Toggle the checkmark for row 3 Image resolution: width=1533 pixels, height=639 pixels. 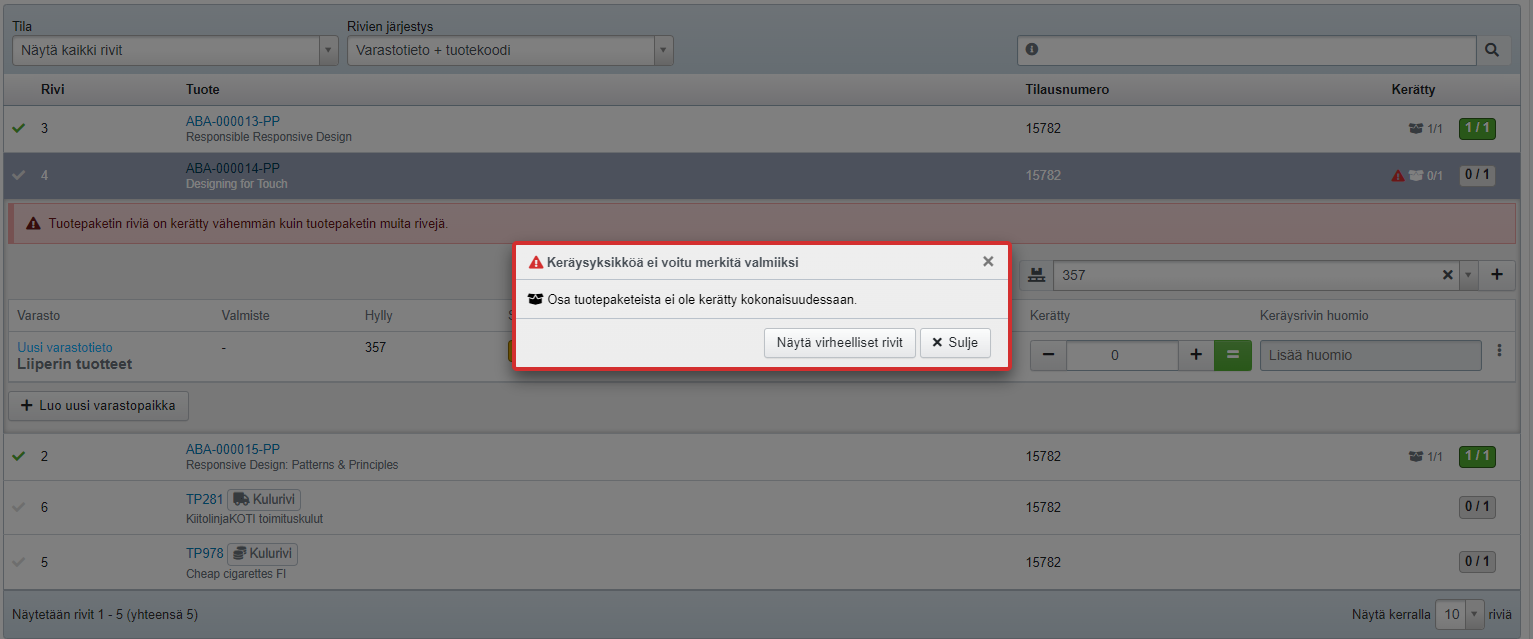coord(18,129)
